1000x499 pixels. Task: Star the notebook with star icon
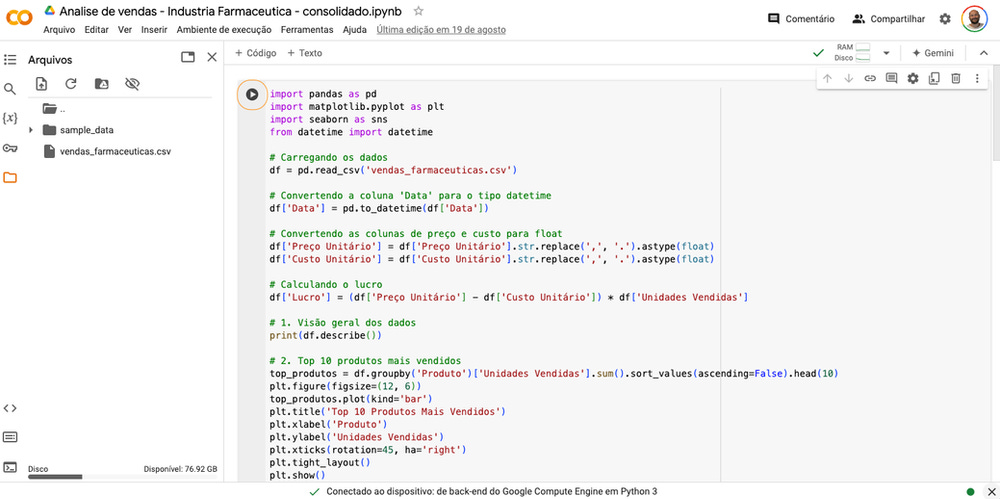[418, 11]
